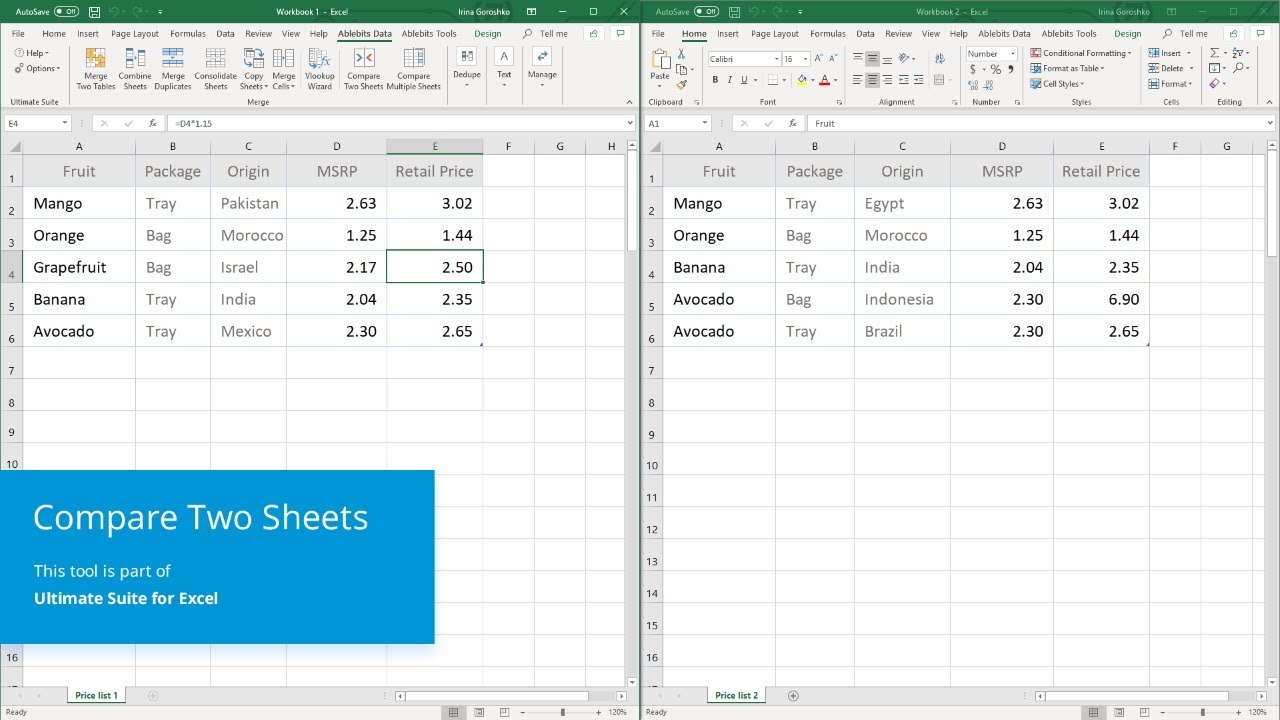1280x720 pixels.
Task: Click the formula bar in Workbook 1
Action: coord(400,123)
